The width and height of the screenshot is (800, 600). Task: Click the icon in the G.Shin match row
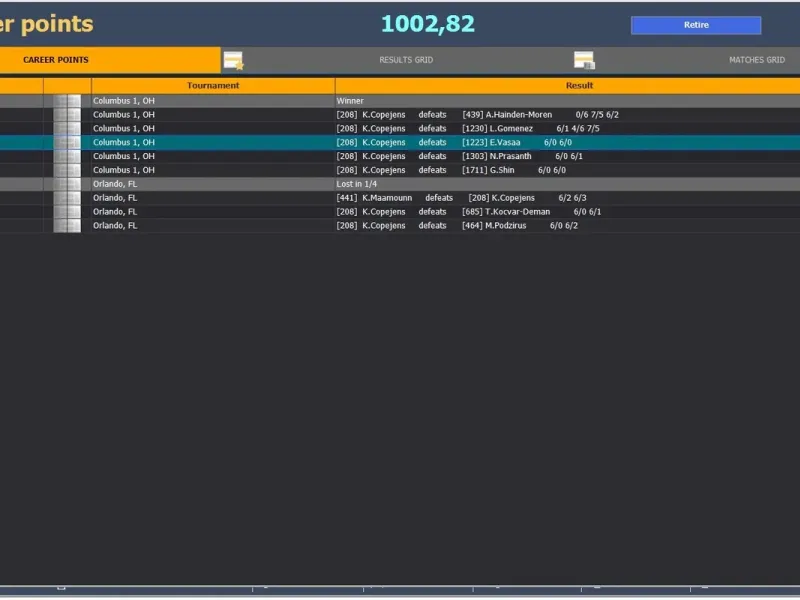tap(67, 169)
